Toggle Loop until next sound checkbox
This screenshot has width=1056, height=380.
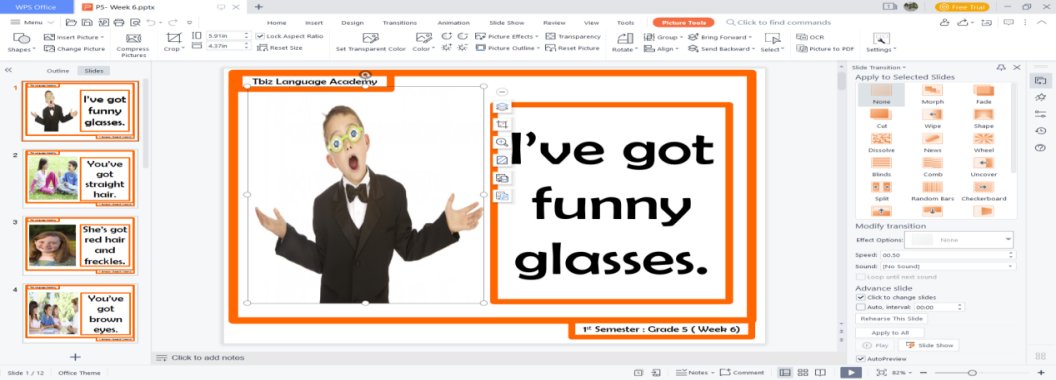pyautogui.click(x=860, y=277)
